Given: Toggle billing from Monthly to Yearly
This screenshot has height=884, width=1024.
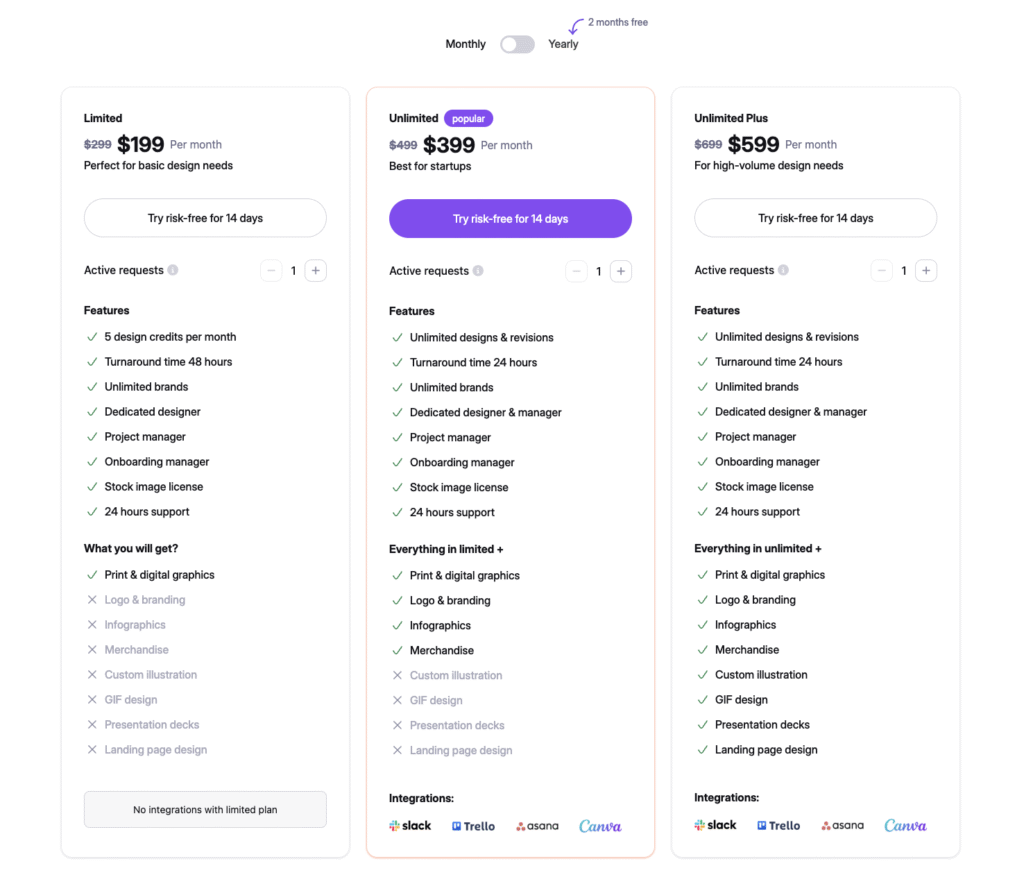Looking at the screenshot, I should (517, 44).
